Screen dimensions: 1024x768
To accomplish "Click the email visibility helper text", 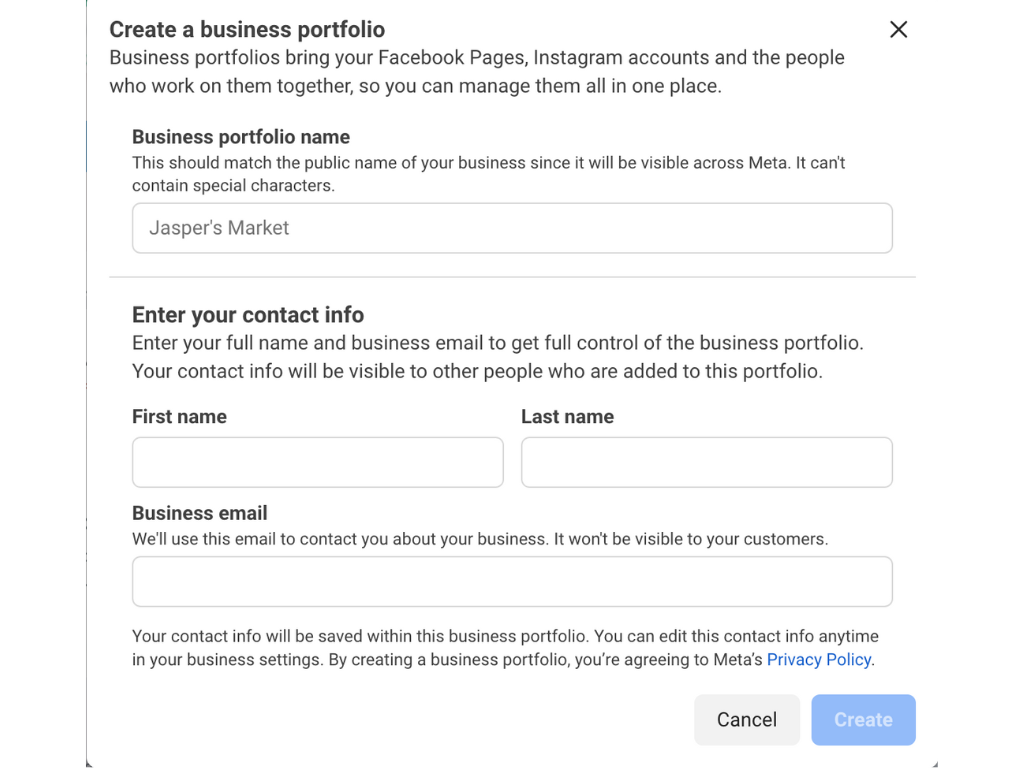I will [480, 539].
